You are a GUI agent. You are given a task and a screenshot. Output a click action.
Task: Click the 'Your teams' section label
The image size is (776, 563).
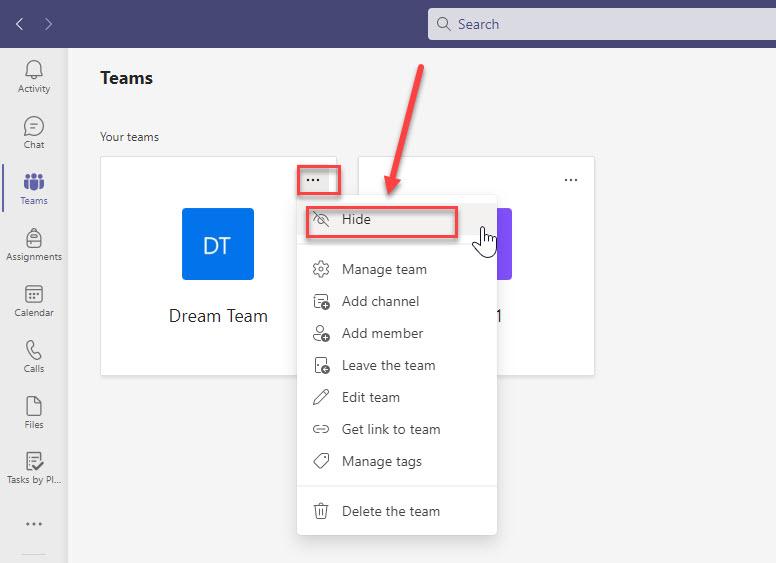coord(129,137)
